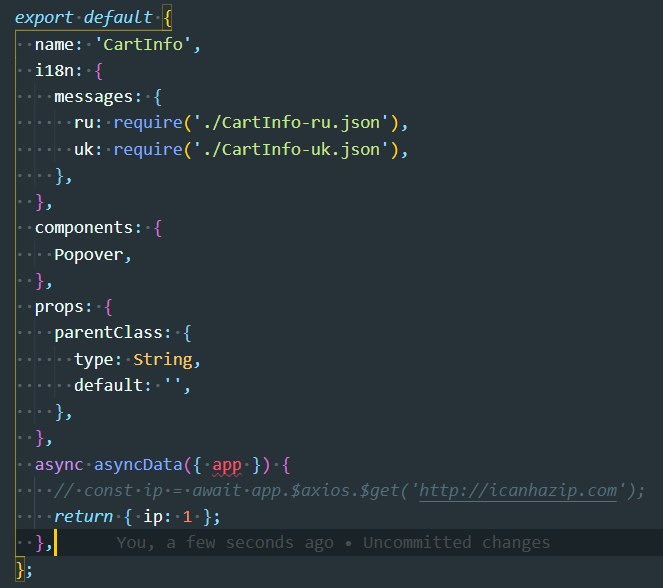Open the http://icanhazip.com link in the comment
Screen dimensions: 663x588
point(518,490)
